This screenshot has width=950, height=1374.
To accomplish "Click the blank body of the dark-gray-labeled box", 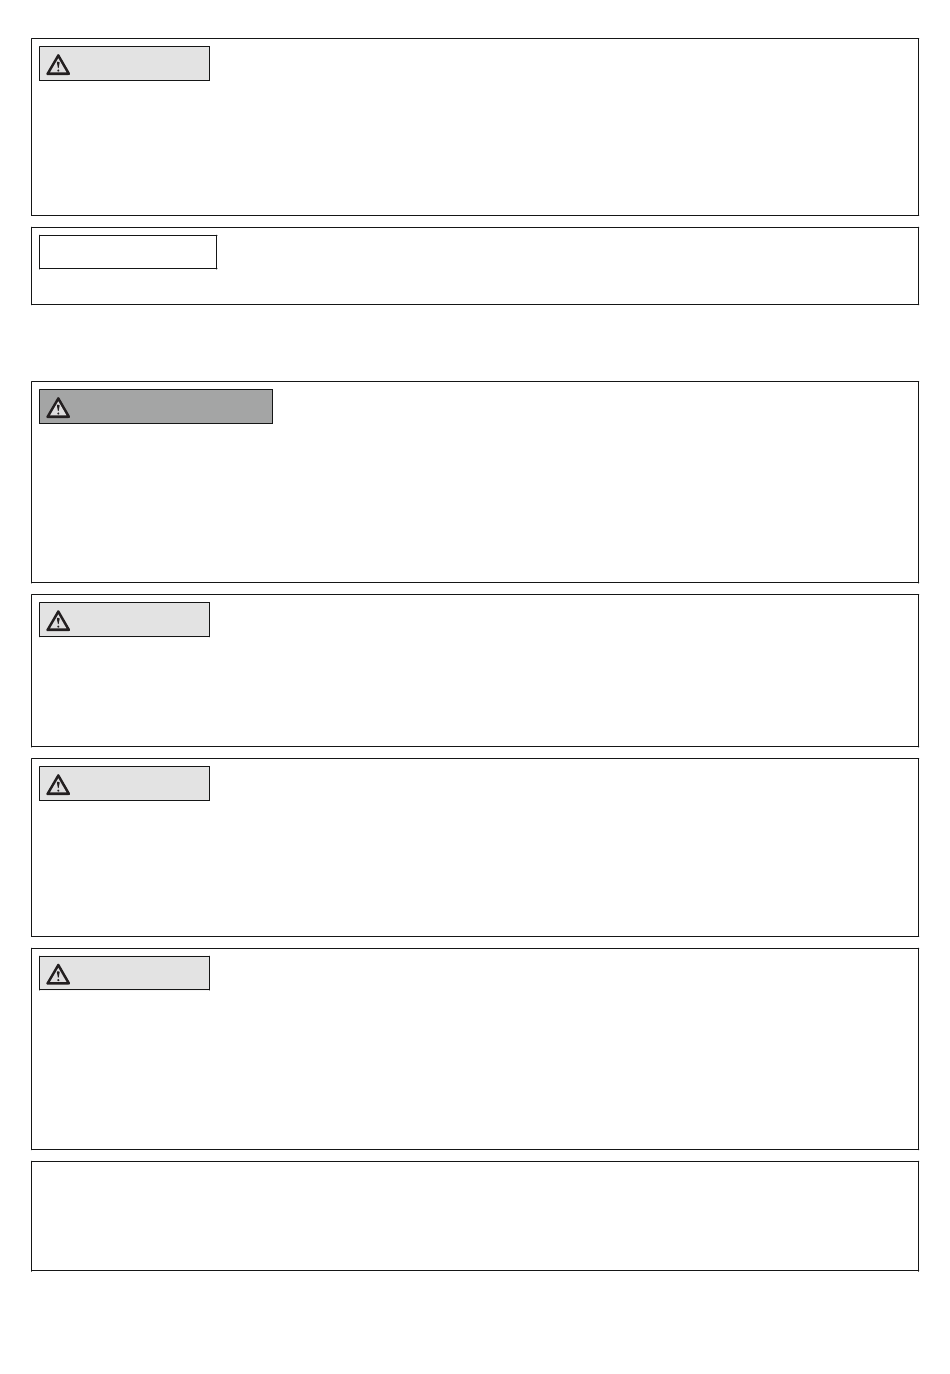I will 475,502.
